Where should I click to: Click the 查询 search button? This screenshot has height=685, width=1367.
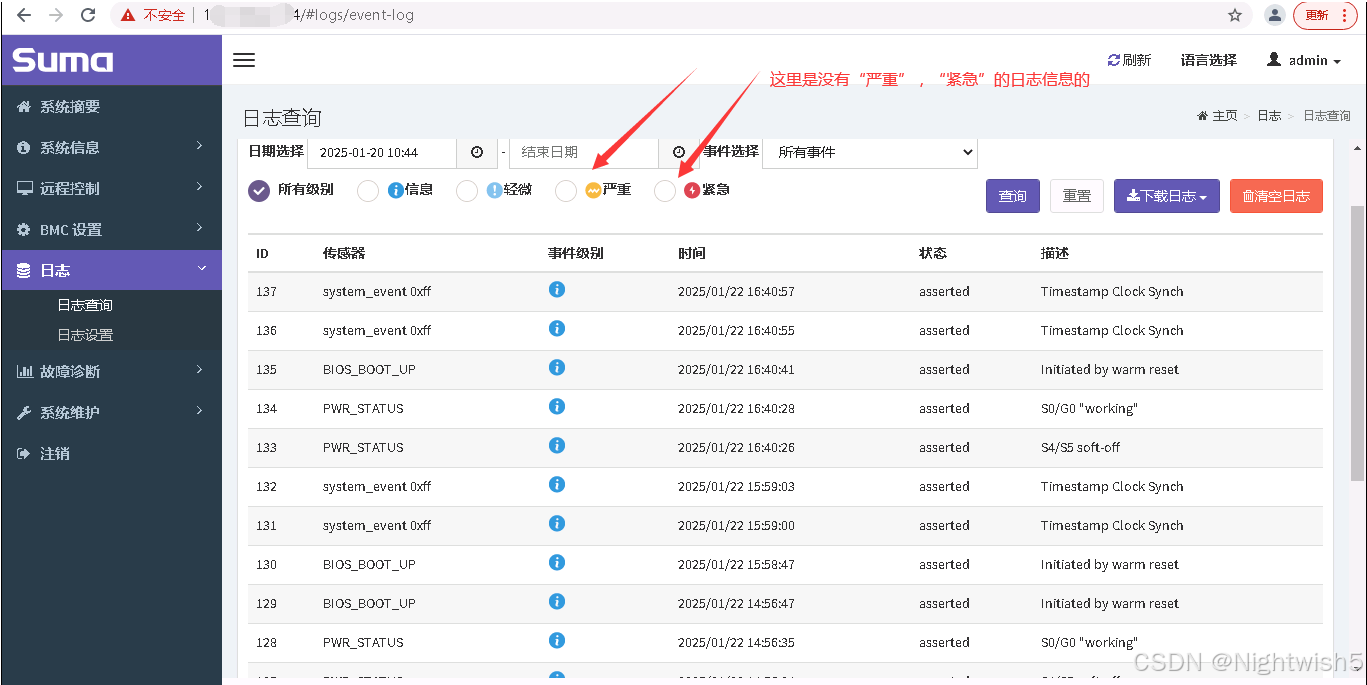click(x=1013, y=196)
